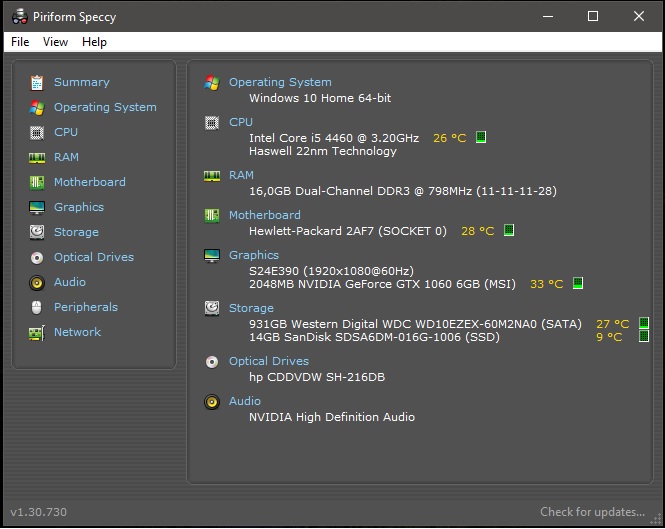Click the Motherboard icon in sidebar

tap(37, 183)
